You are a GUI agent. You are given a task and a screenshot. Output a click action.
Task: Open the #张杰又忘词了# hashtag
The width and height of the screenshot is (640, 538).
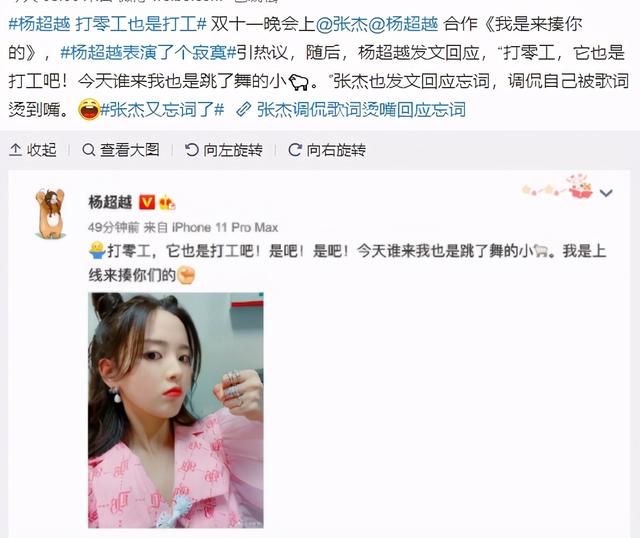pyautogui.click(x=162, y=109)
